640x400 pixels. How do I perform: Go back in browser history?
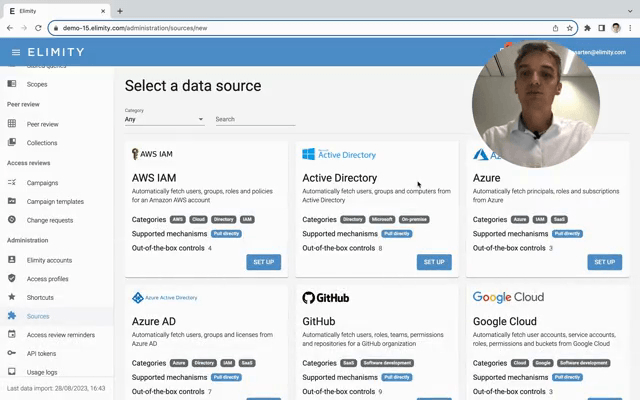pyautogui.click(x=10, y=28)
